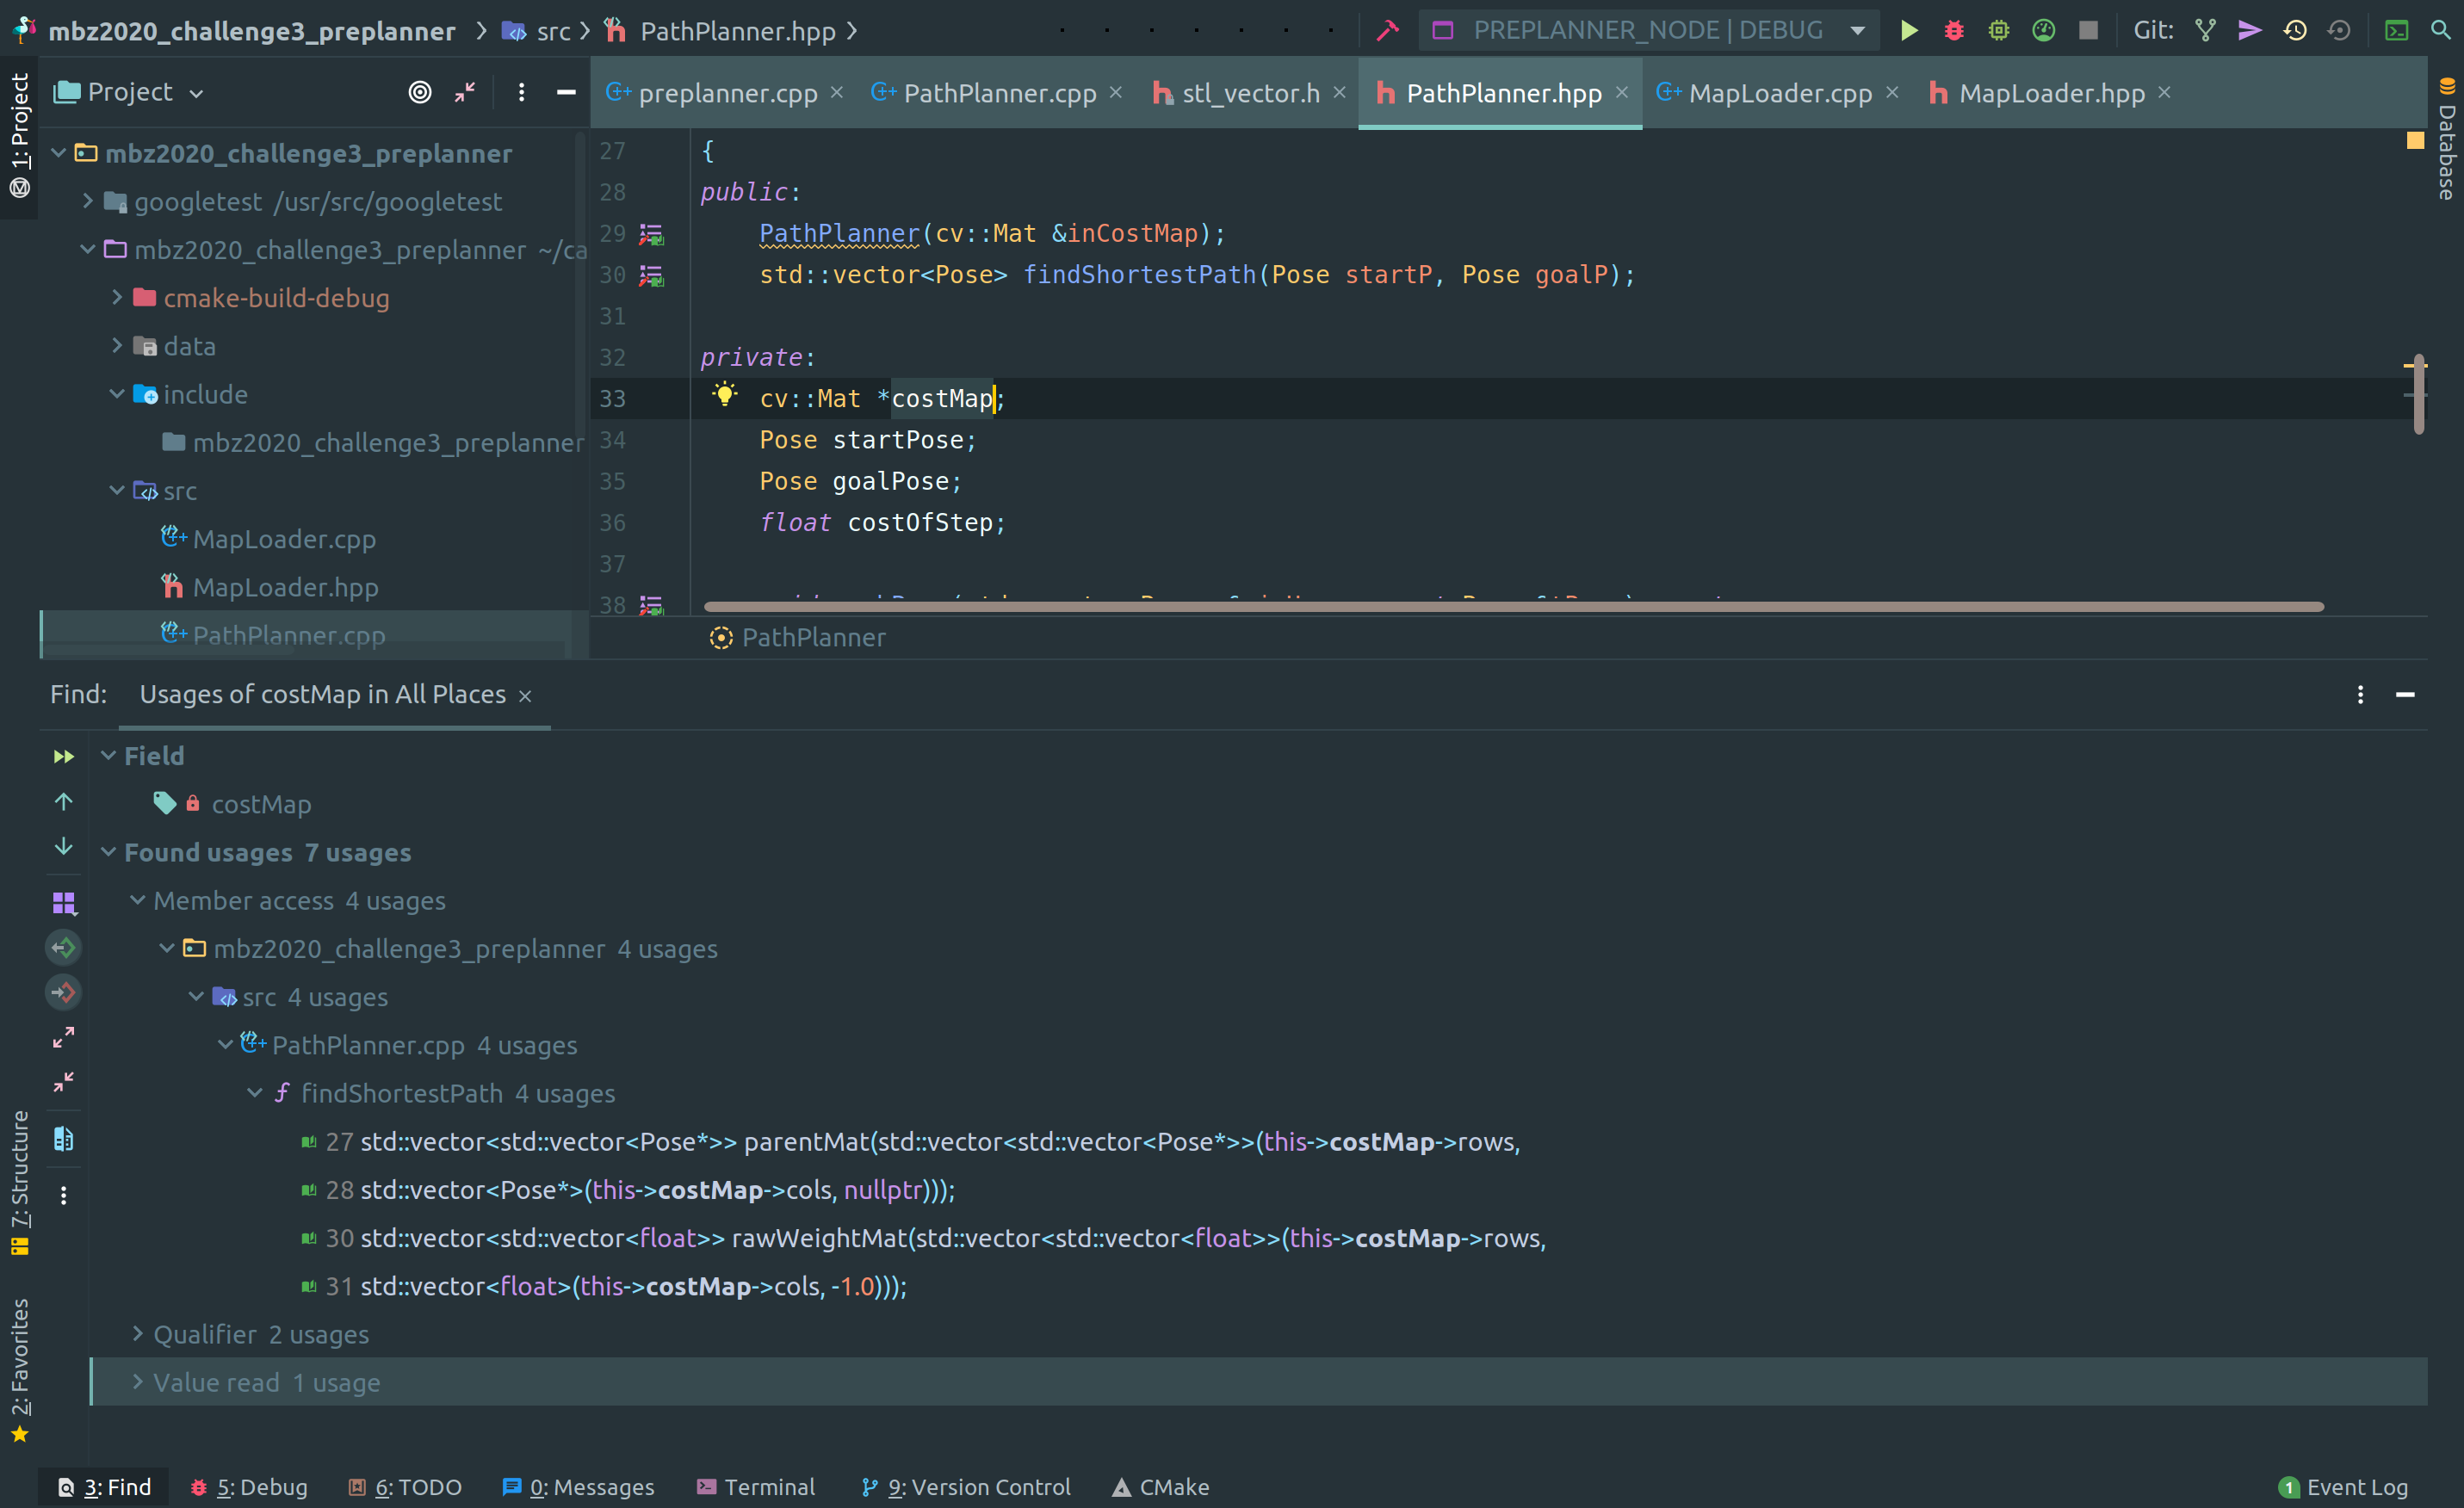
Task: Click the intention lightbulb on line 33
Action: pyautogui.click(x=725, y=397)
